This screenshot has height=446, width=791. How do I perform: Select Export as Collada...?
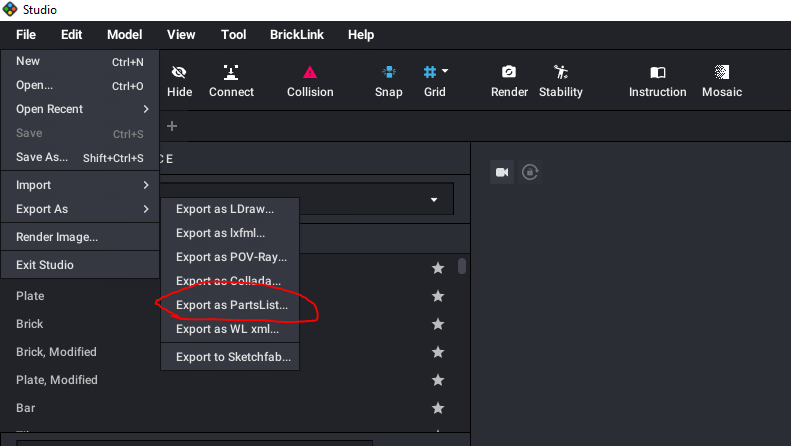point(230,281)
